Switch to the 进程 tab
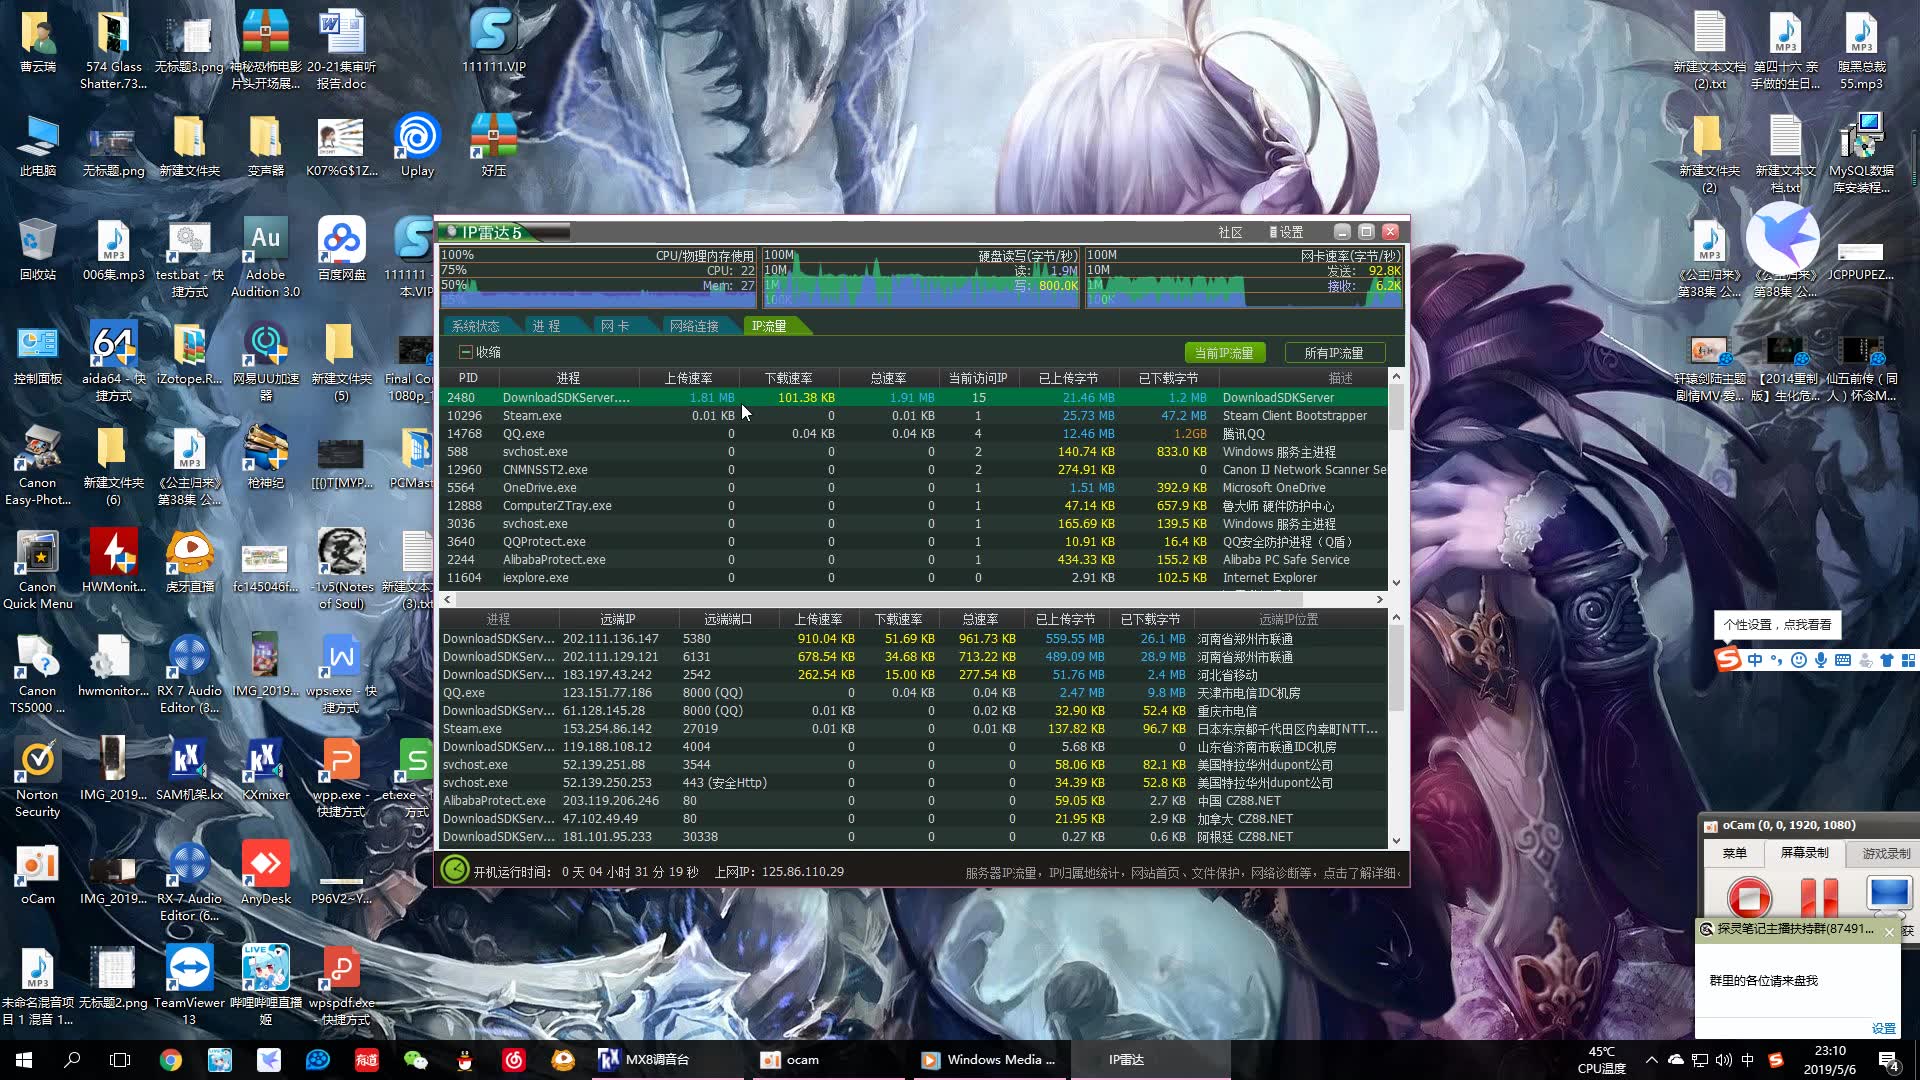1920x1080 pixels. click(545, 326)
